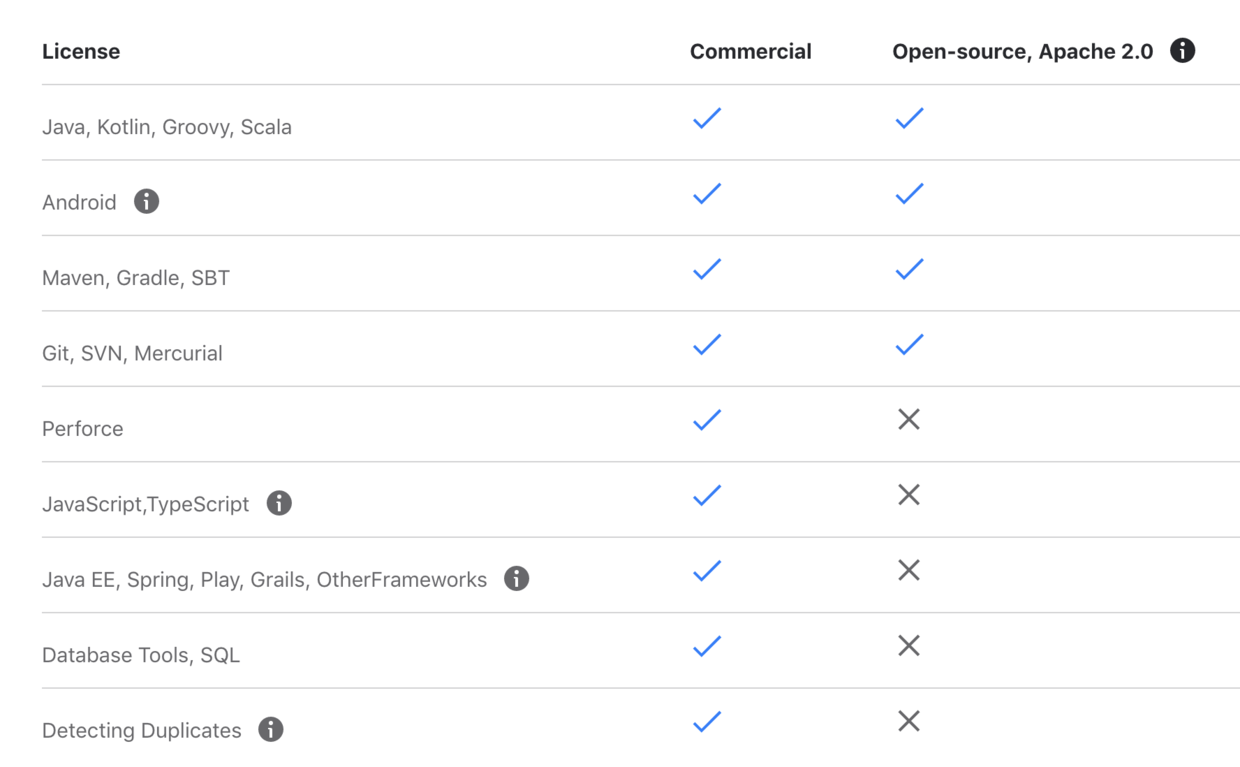Viewport: 1240px width, 767px height.
Task: Click the License column header
Action: coord(81,52)
